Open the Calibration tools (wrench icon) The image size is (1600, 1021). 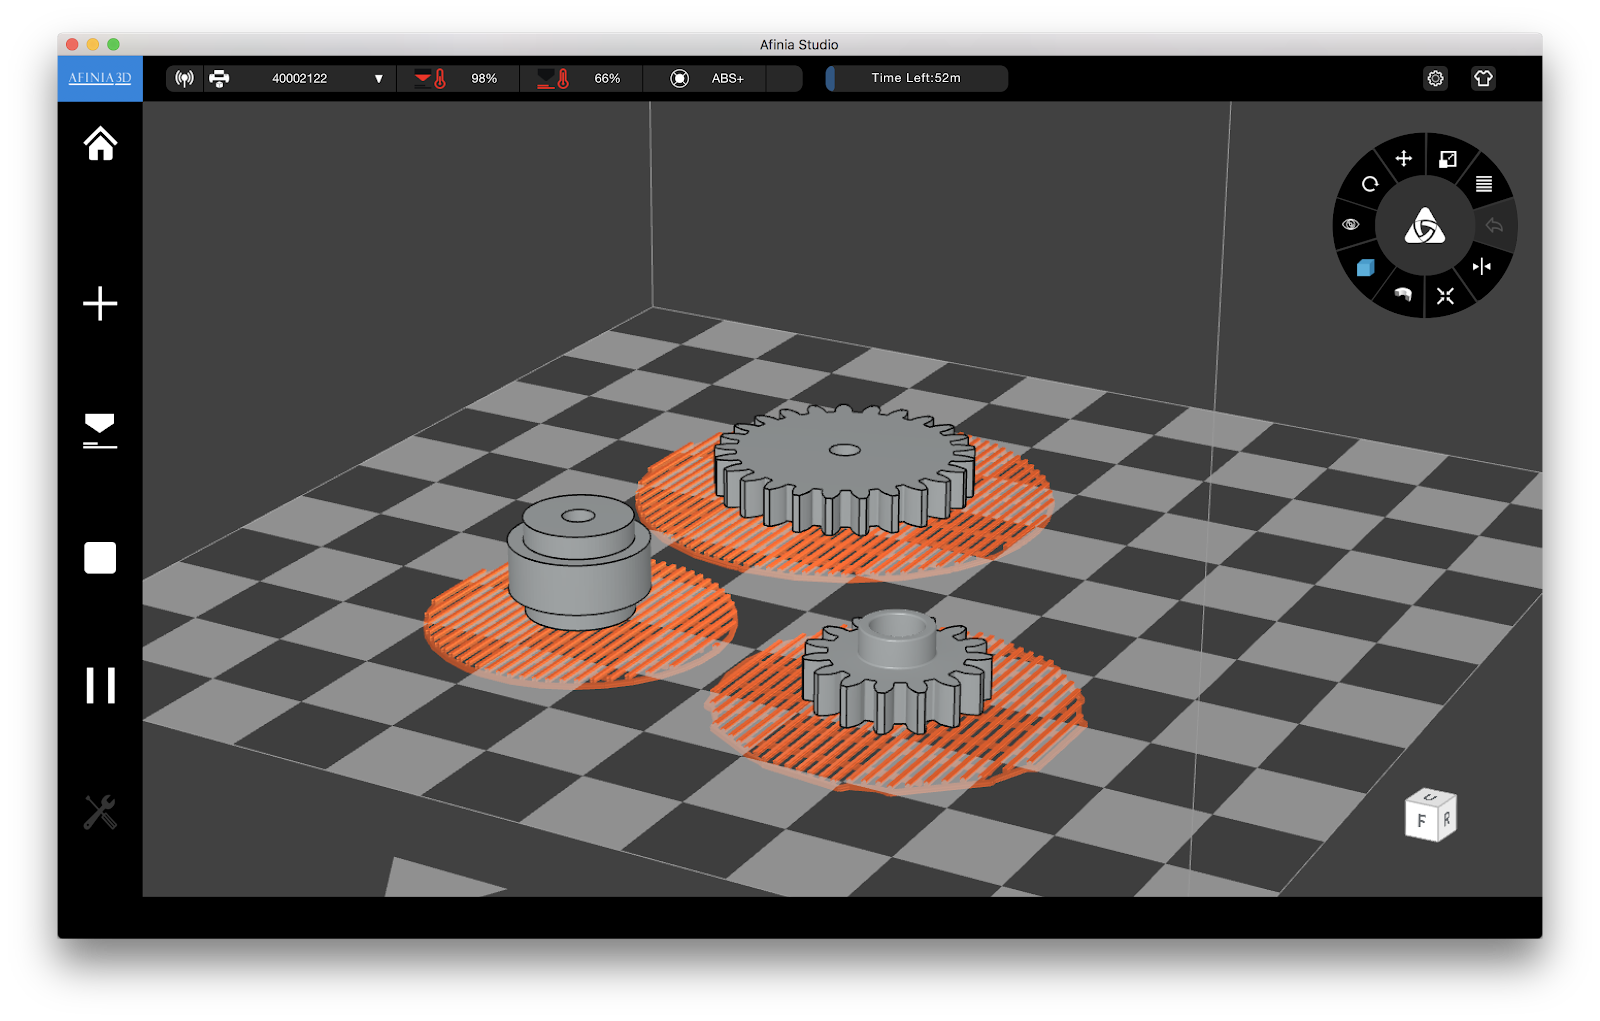[100, 813]
